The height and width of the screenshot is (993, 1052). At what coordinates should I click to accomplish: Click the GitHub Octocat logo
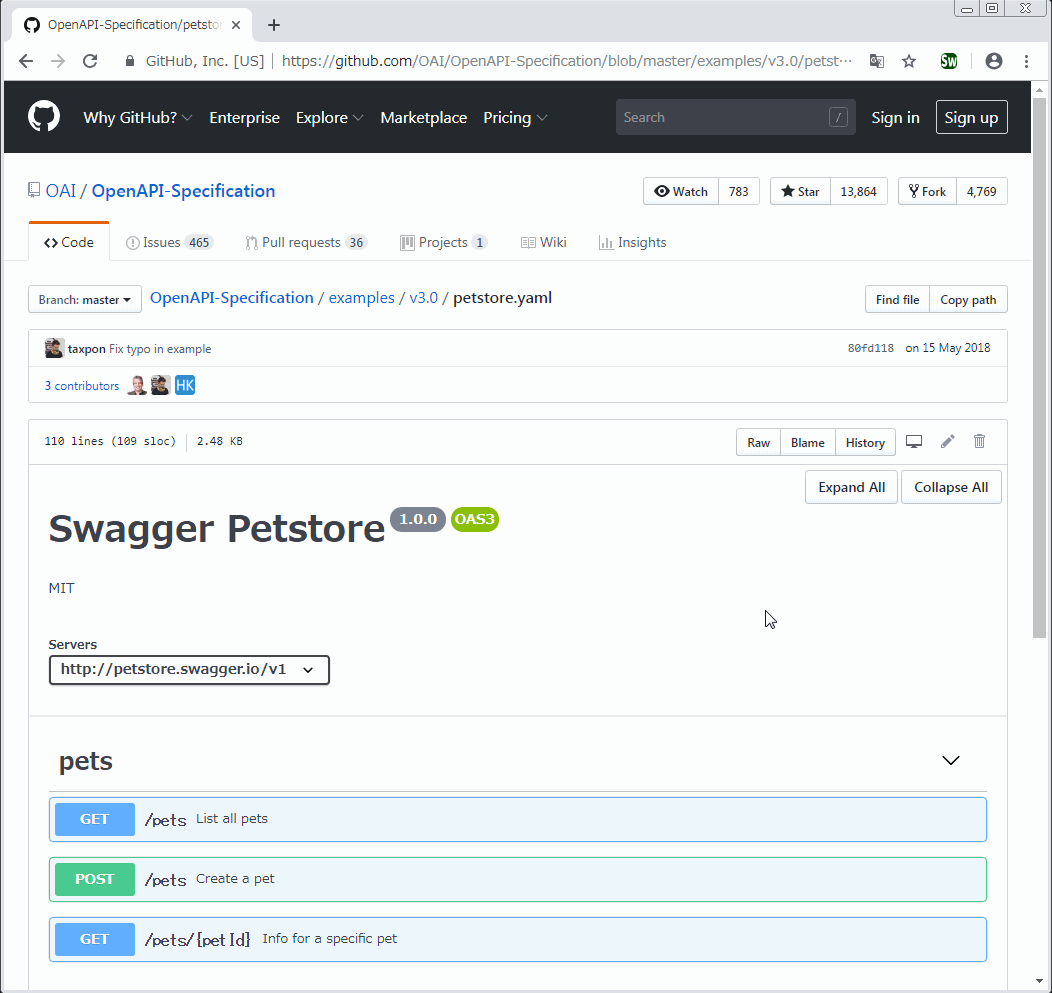[x=44, y=117]
